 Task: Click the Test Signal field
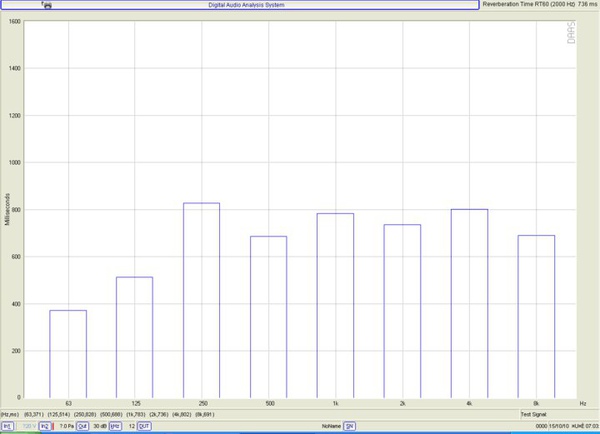[x=559, y=414]
